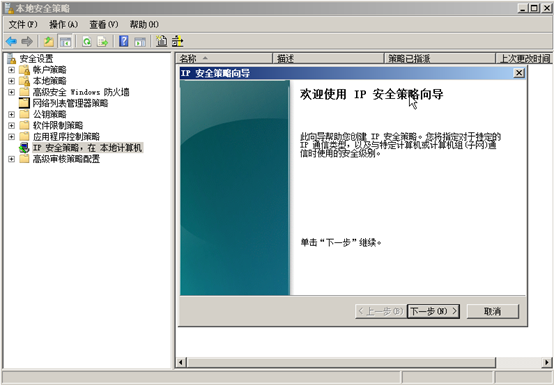Expand 高级安全 Windows 防火墙 node
The width and height of the screenshot is (554, 385).
(x=11, y=92)
